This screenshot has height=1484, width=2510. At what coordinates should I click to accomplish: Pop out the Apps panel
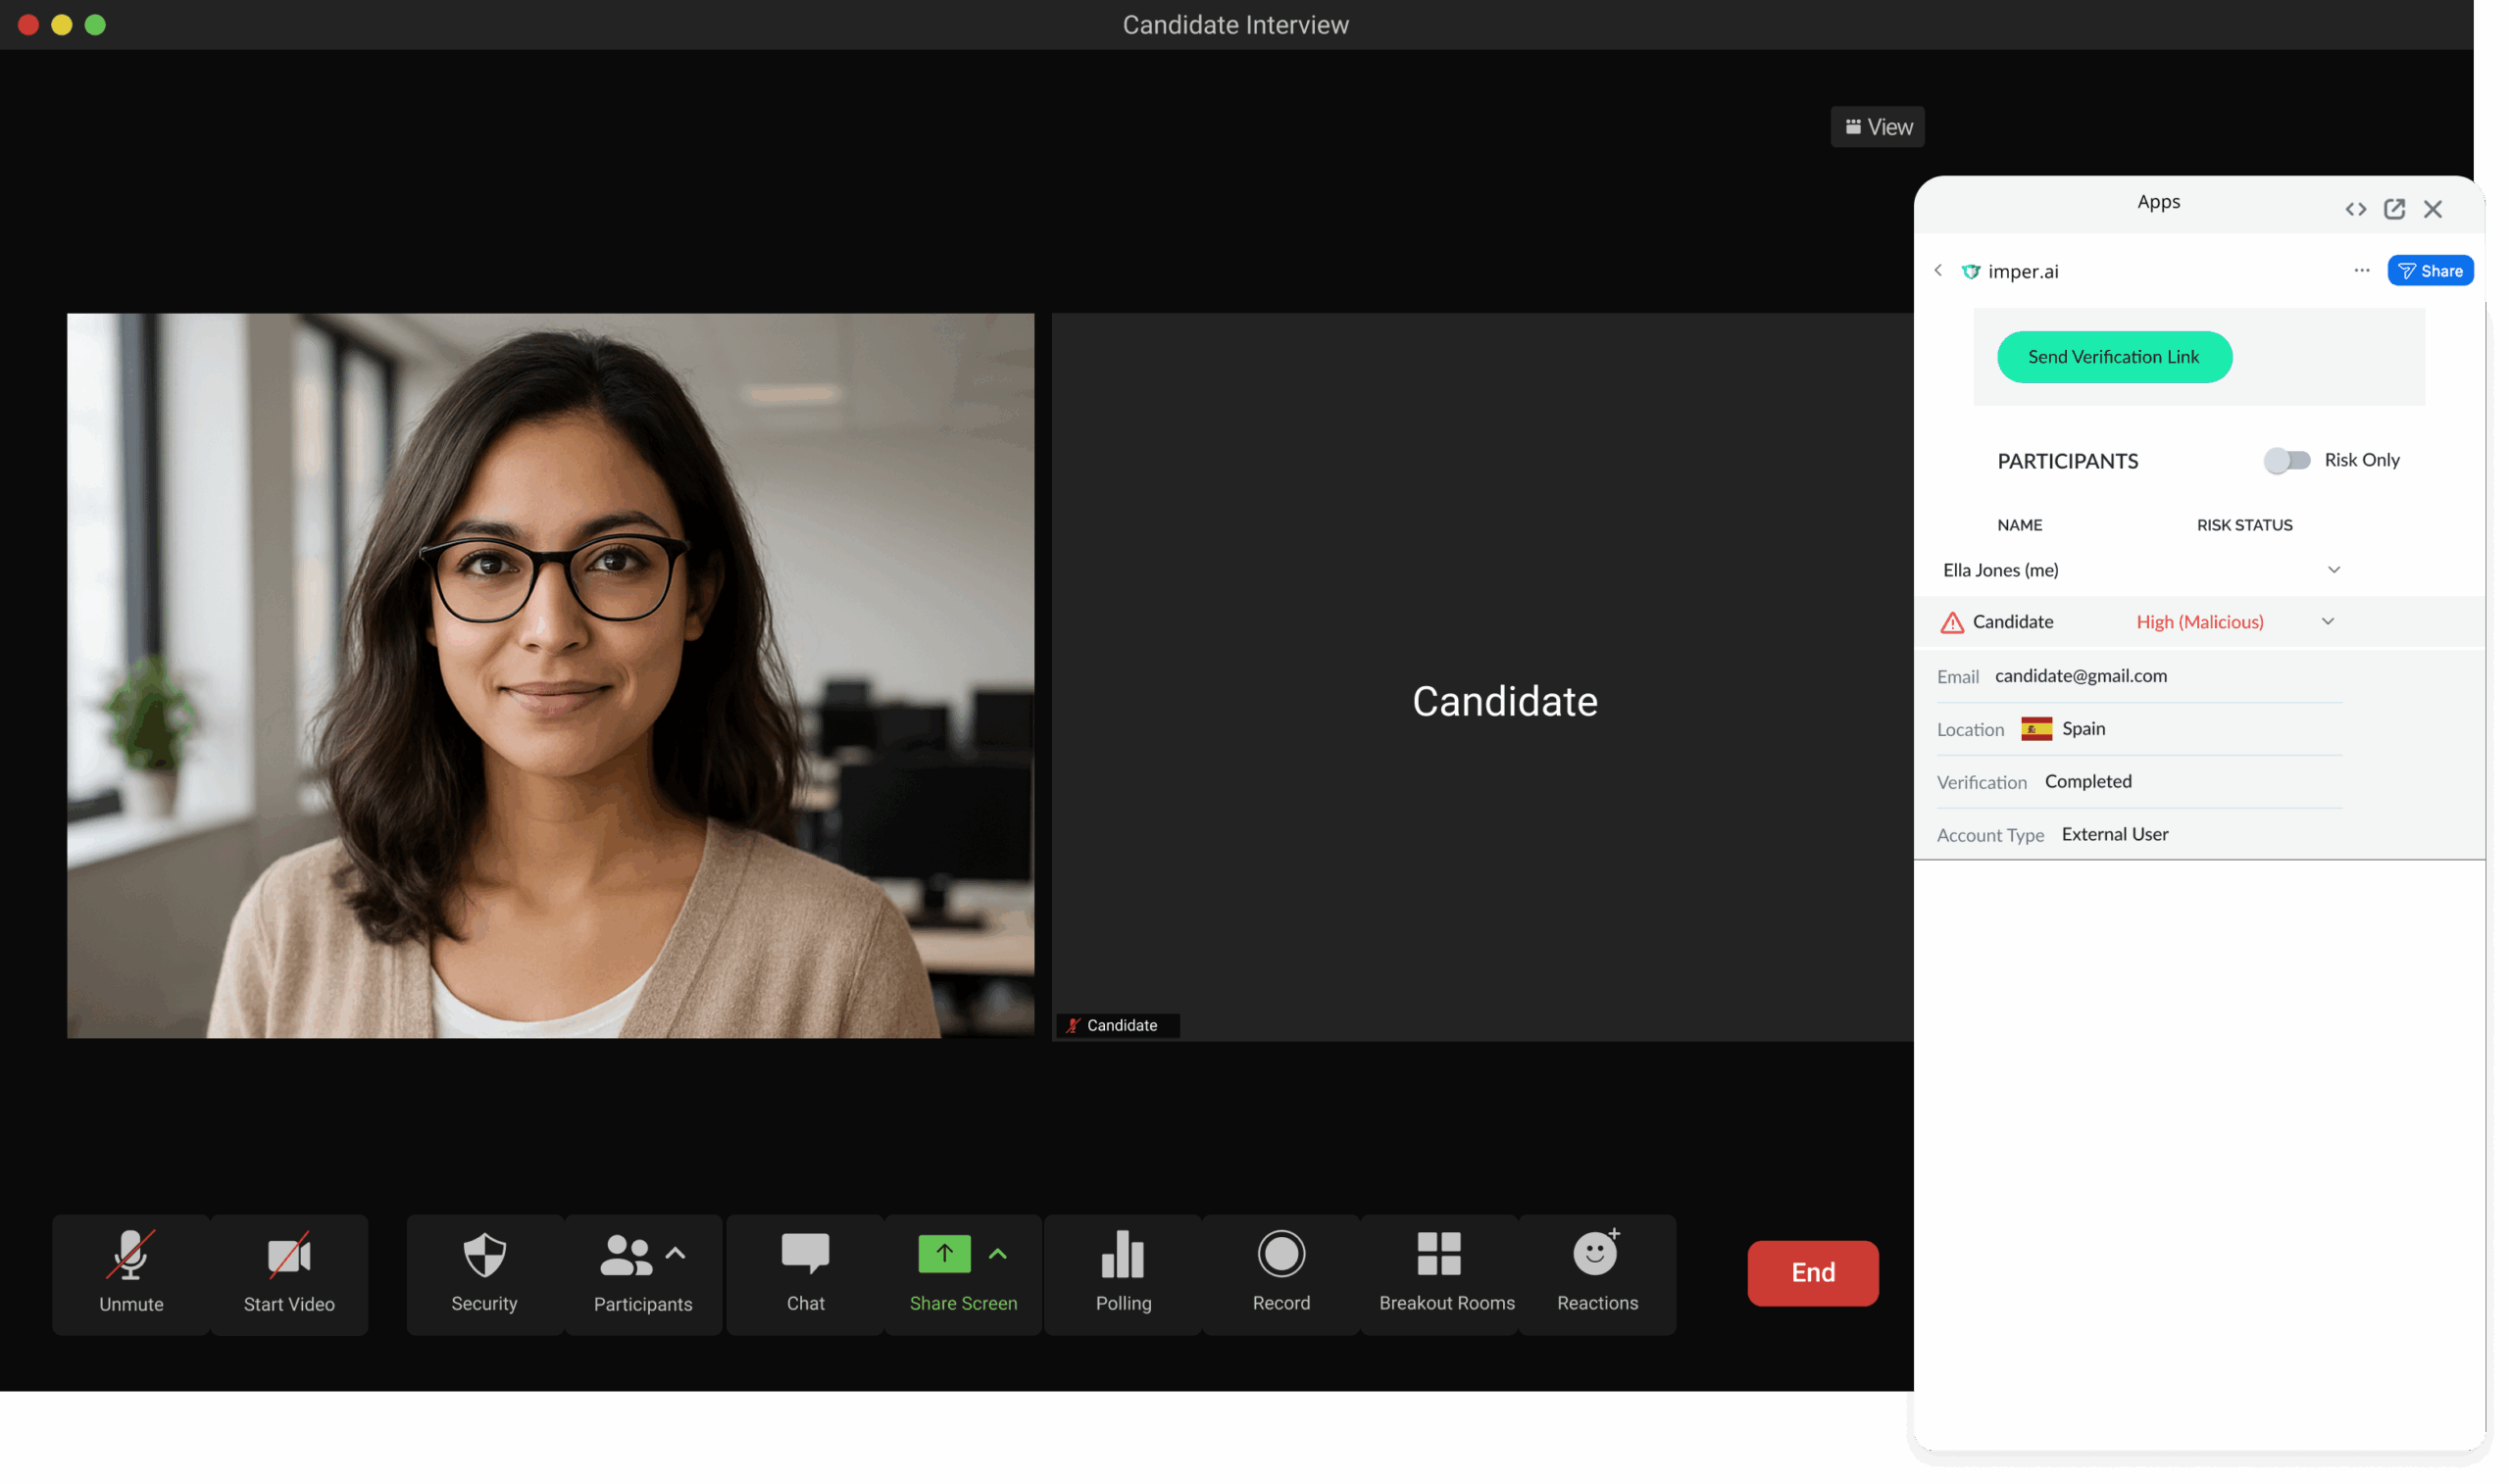click(2394, 209)
